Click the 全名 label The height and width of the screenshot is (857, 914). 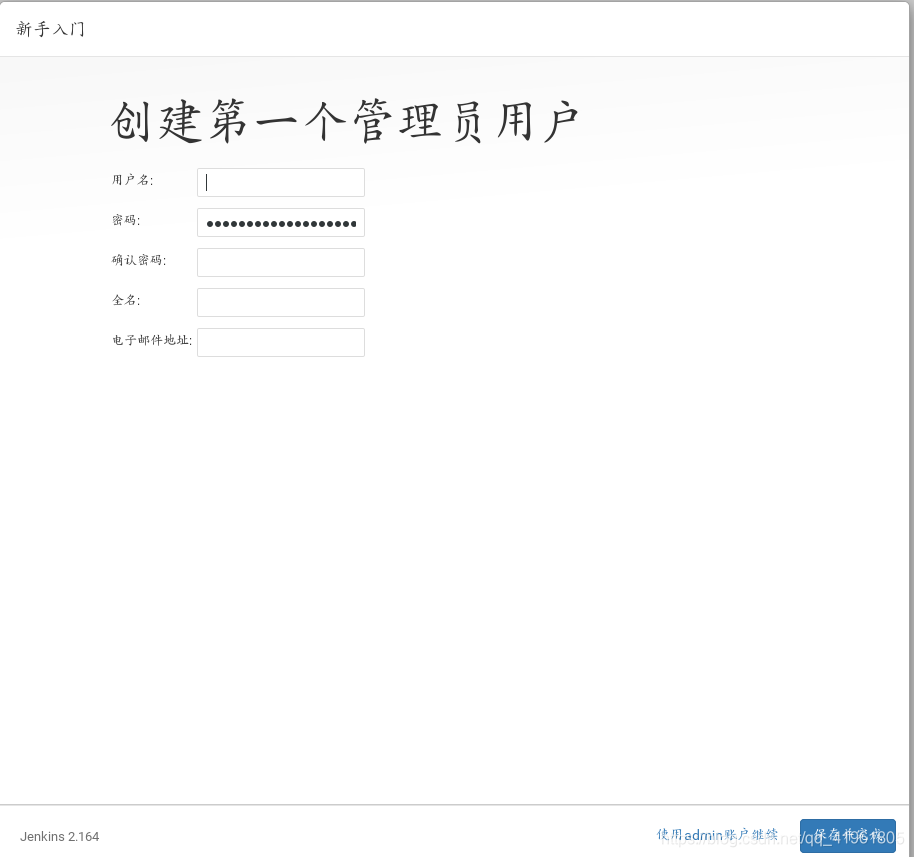point(126,300)
